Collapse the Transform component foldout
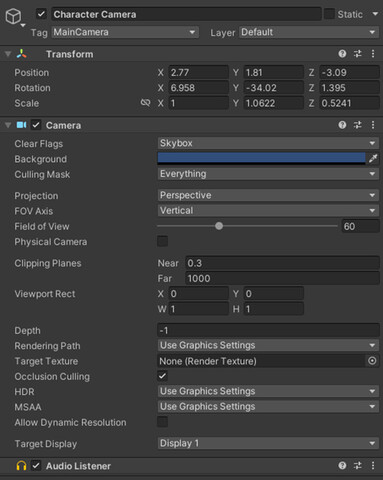This screenshot has height=480, width=383. click(8, 54)
